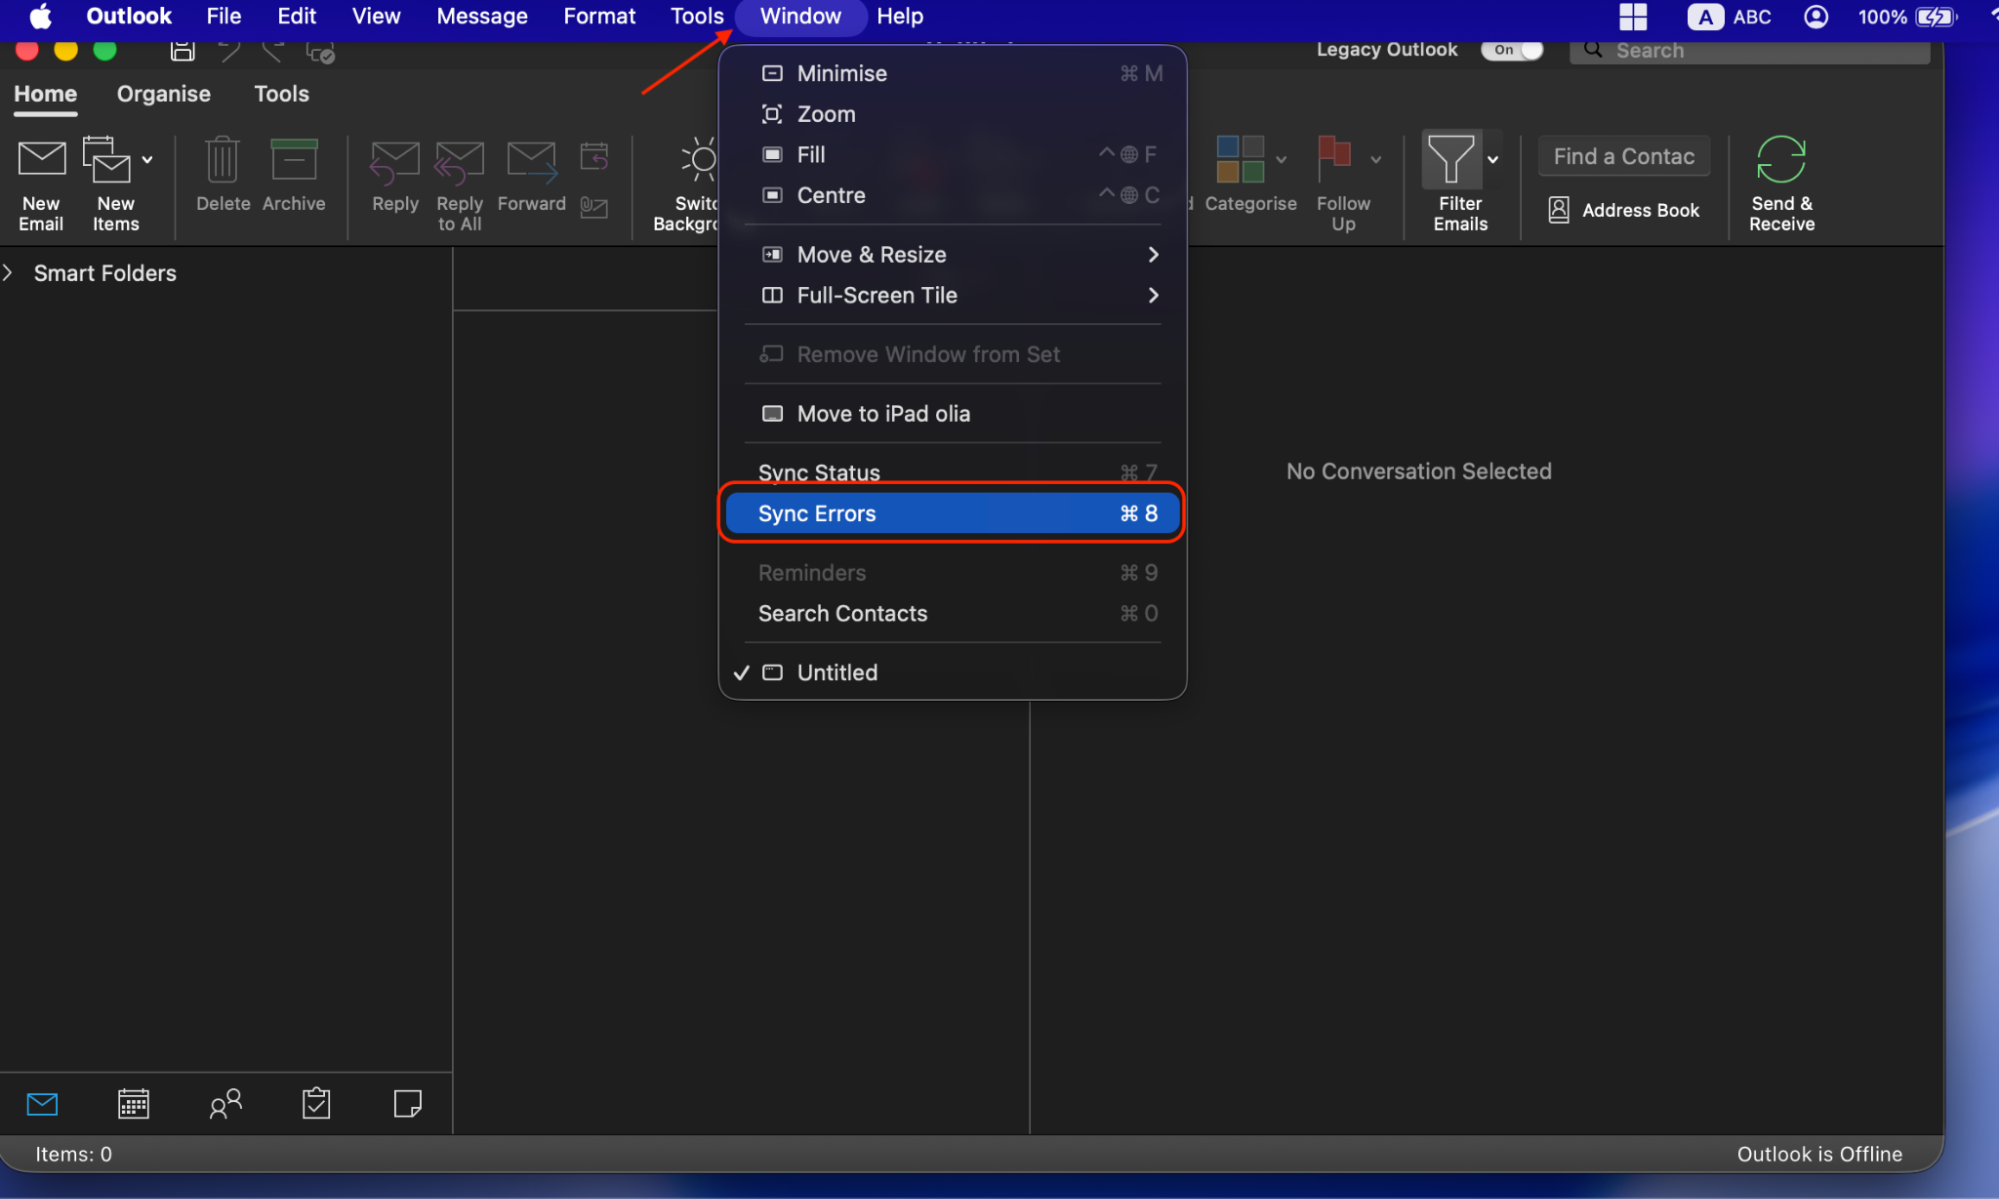This screenshot has width=1999, height=1199.
Task: Click the Search field in title bar
Action: [1750, 50]
